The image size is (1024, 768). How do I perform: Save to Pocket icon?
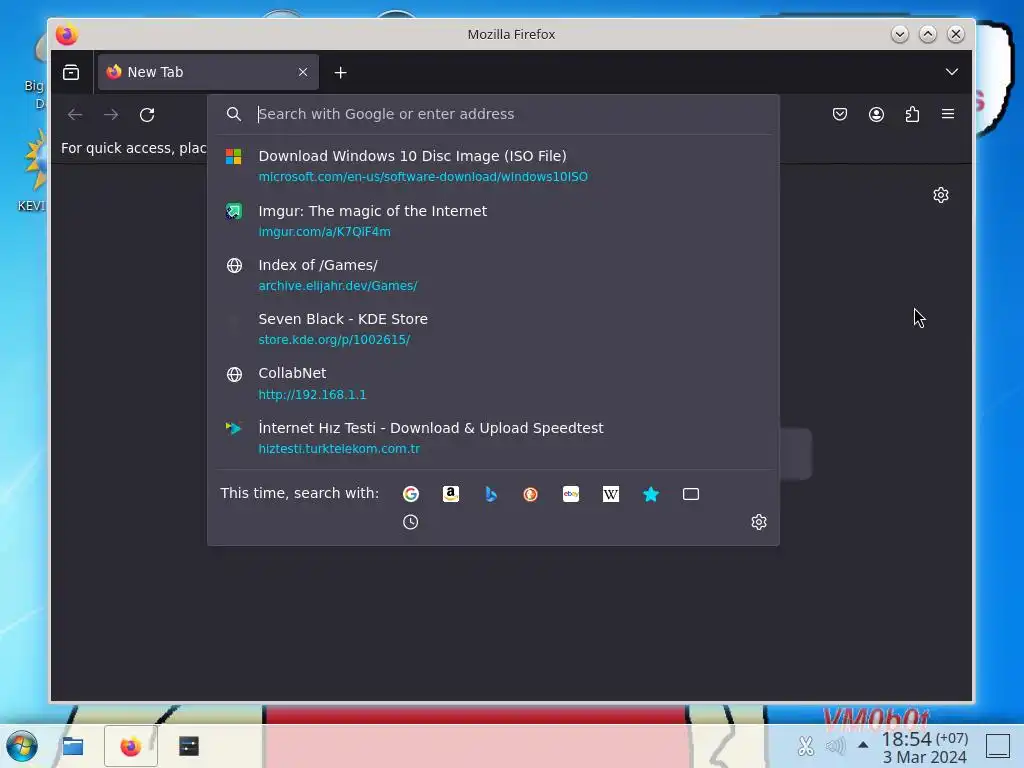pyautogui.click(x=840, y=115)
